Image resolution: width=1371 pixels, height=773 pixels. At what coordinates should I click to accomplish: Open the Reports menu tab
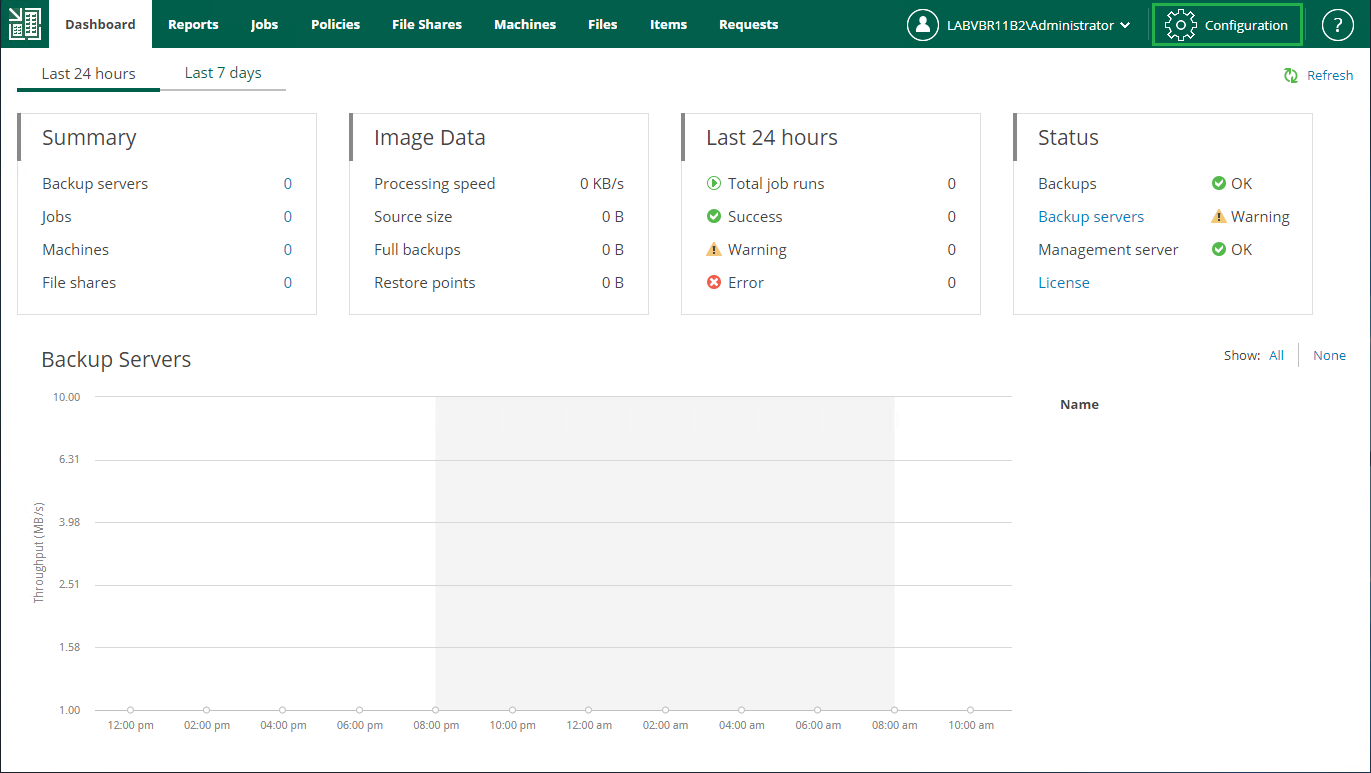[x=193, y=25]
